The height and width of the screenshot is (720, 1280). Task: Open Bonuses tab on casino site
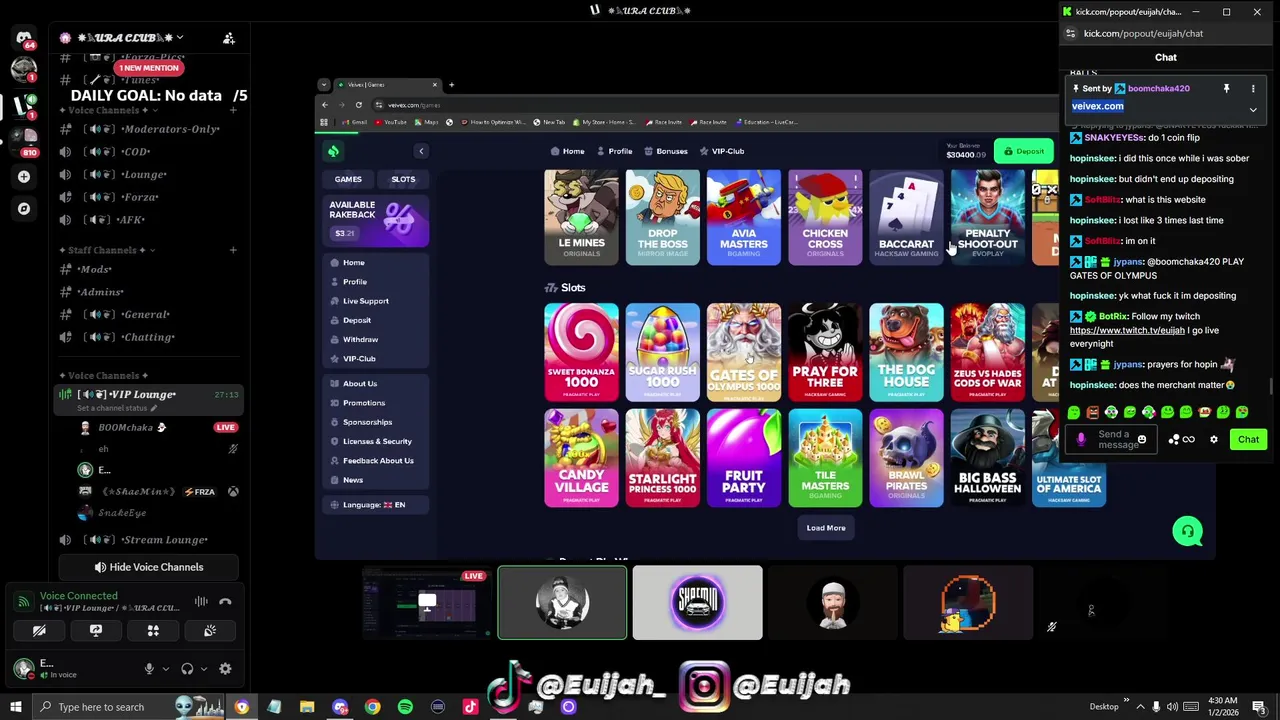click(x=665, y=151)
